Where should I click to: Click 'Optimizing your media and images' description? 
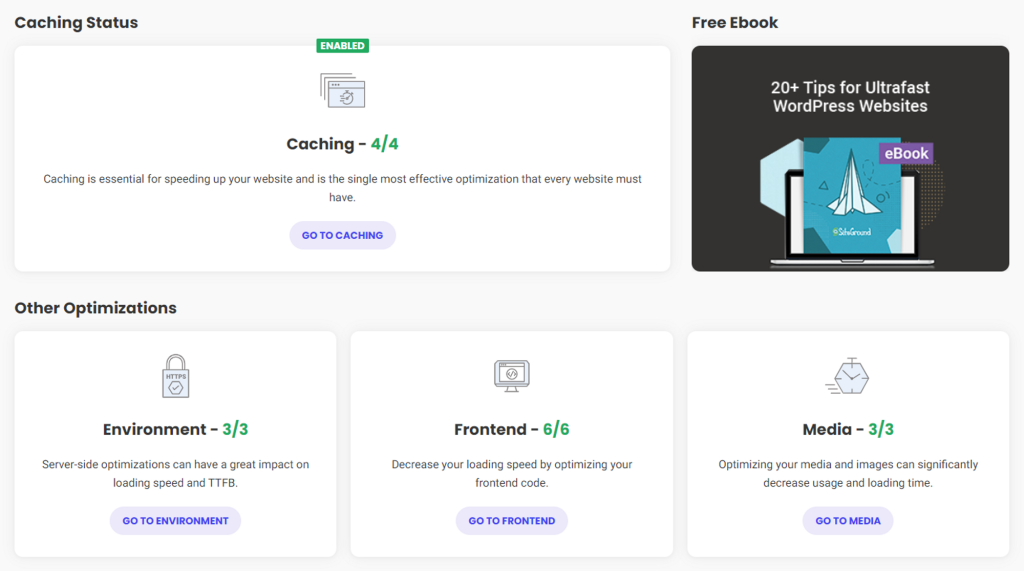[848, 474]
